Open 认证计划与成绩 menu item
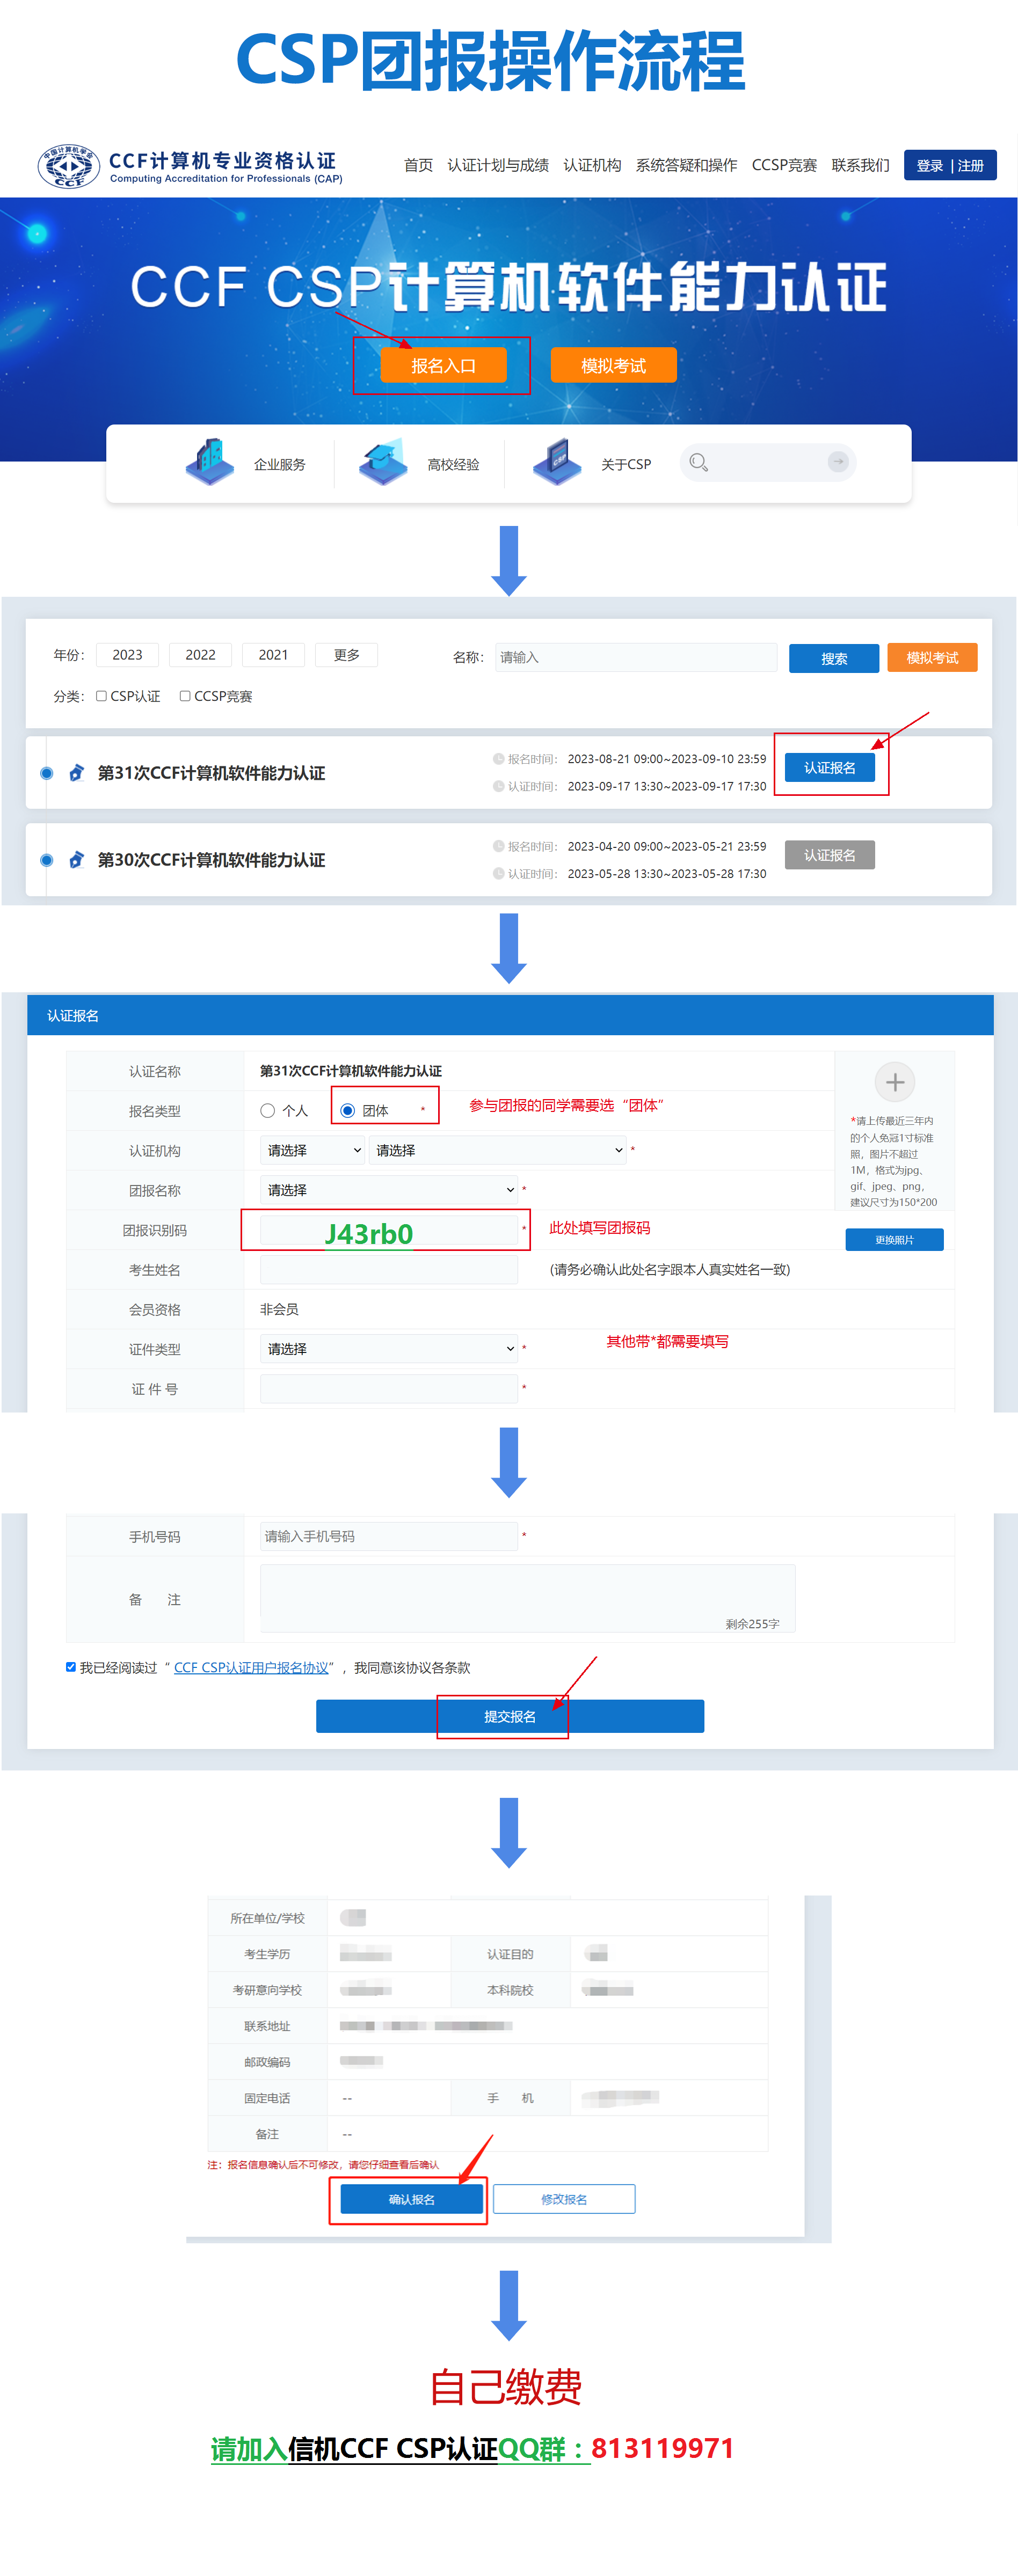 pos(498,165)
